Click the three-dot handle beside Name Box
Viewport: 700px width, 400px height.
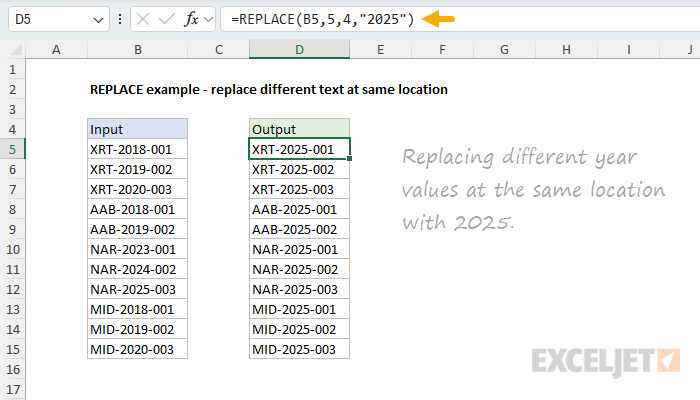[x=120, y=19]
